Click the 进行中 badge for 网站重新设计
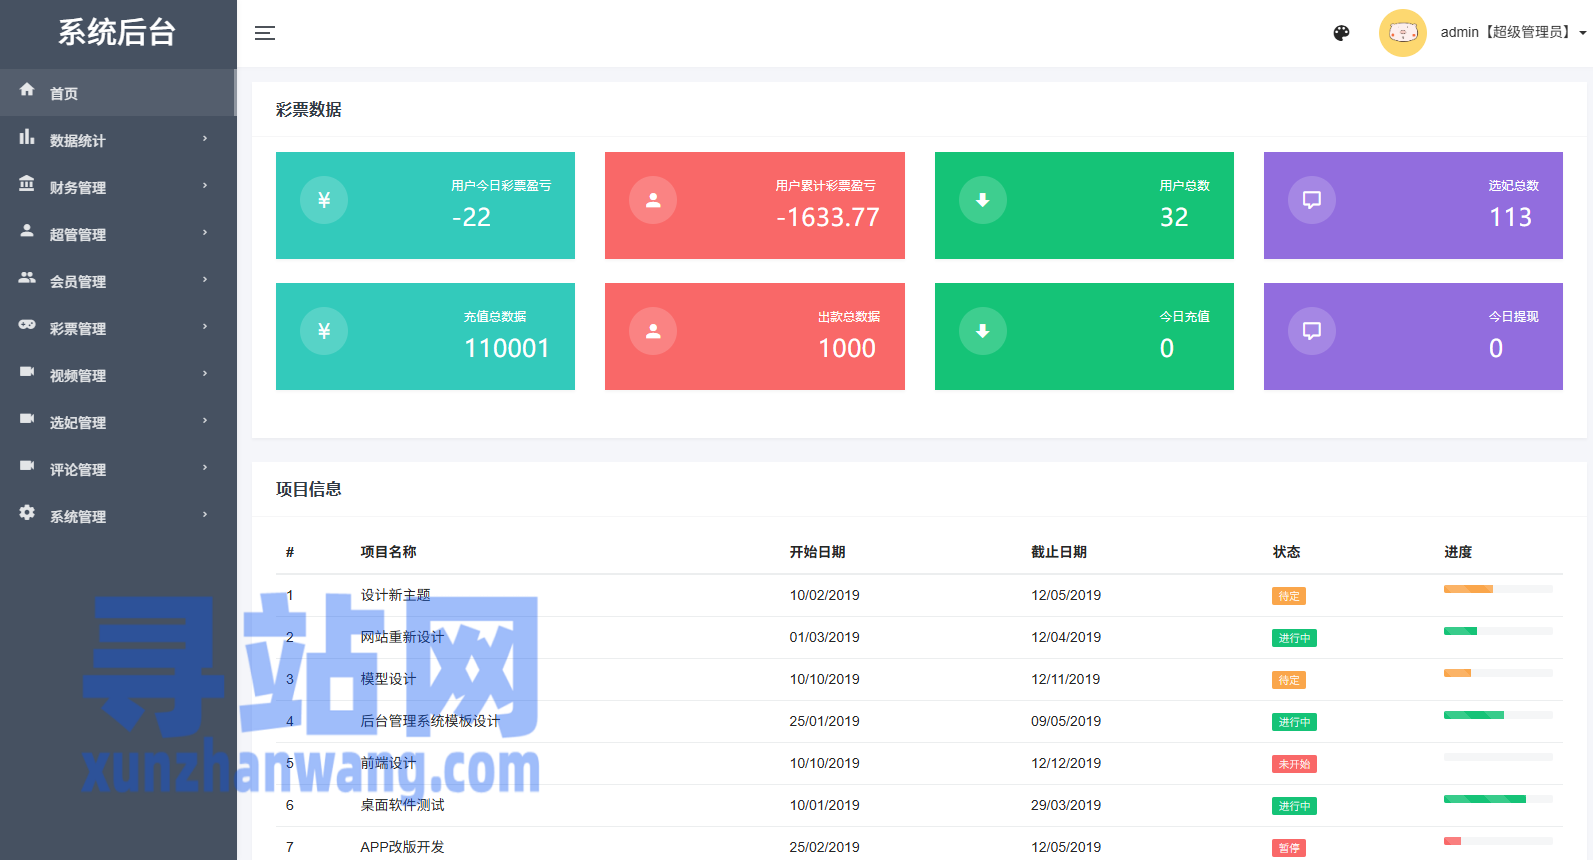Viewport: 1593px width, 860px height. [1293, 638]
